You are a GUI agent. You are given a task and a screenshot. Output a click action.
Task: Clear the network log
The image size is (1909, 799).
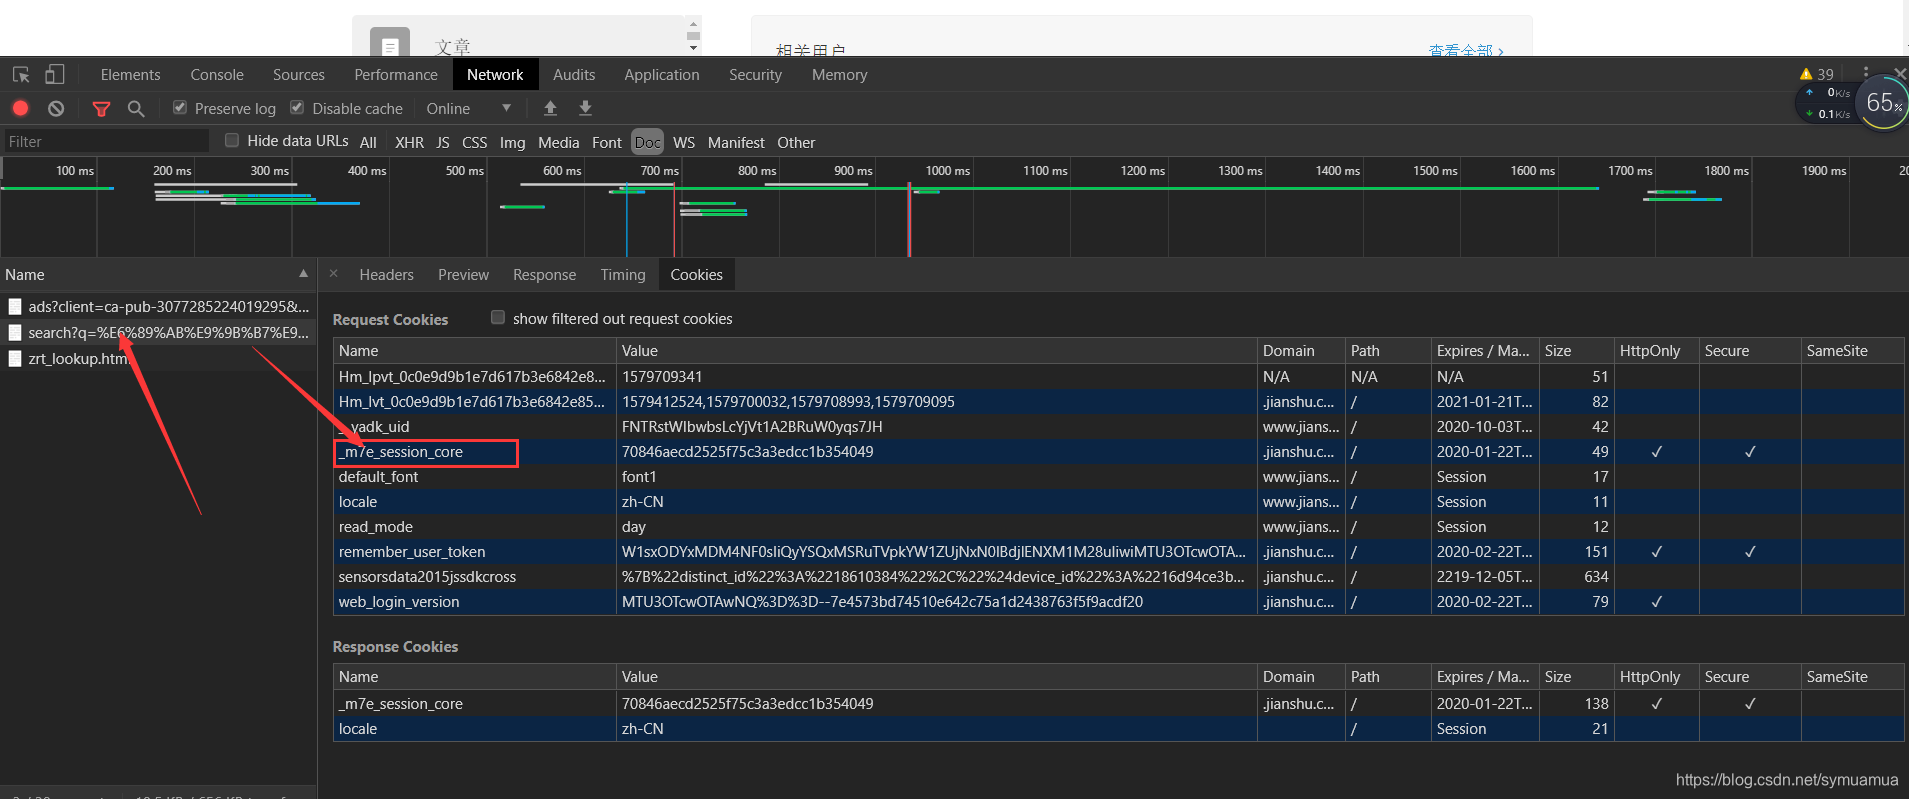pyautogui.click(x=56, y=108)
